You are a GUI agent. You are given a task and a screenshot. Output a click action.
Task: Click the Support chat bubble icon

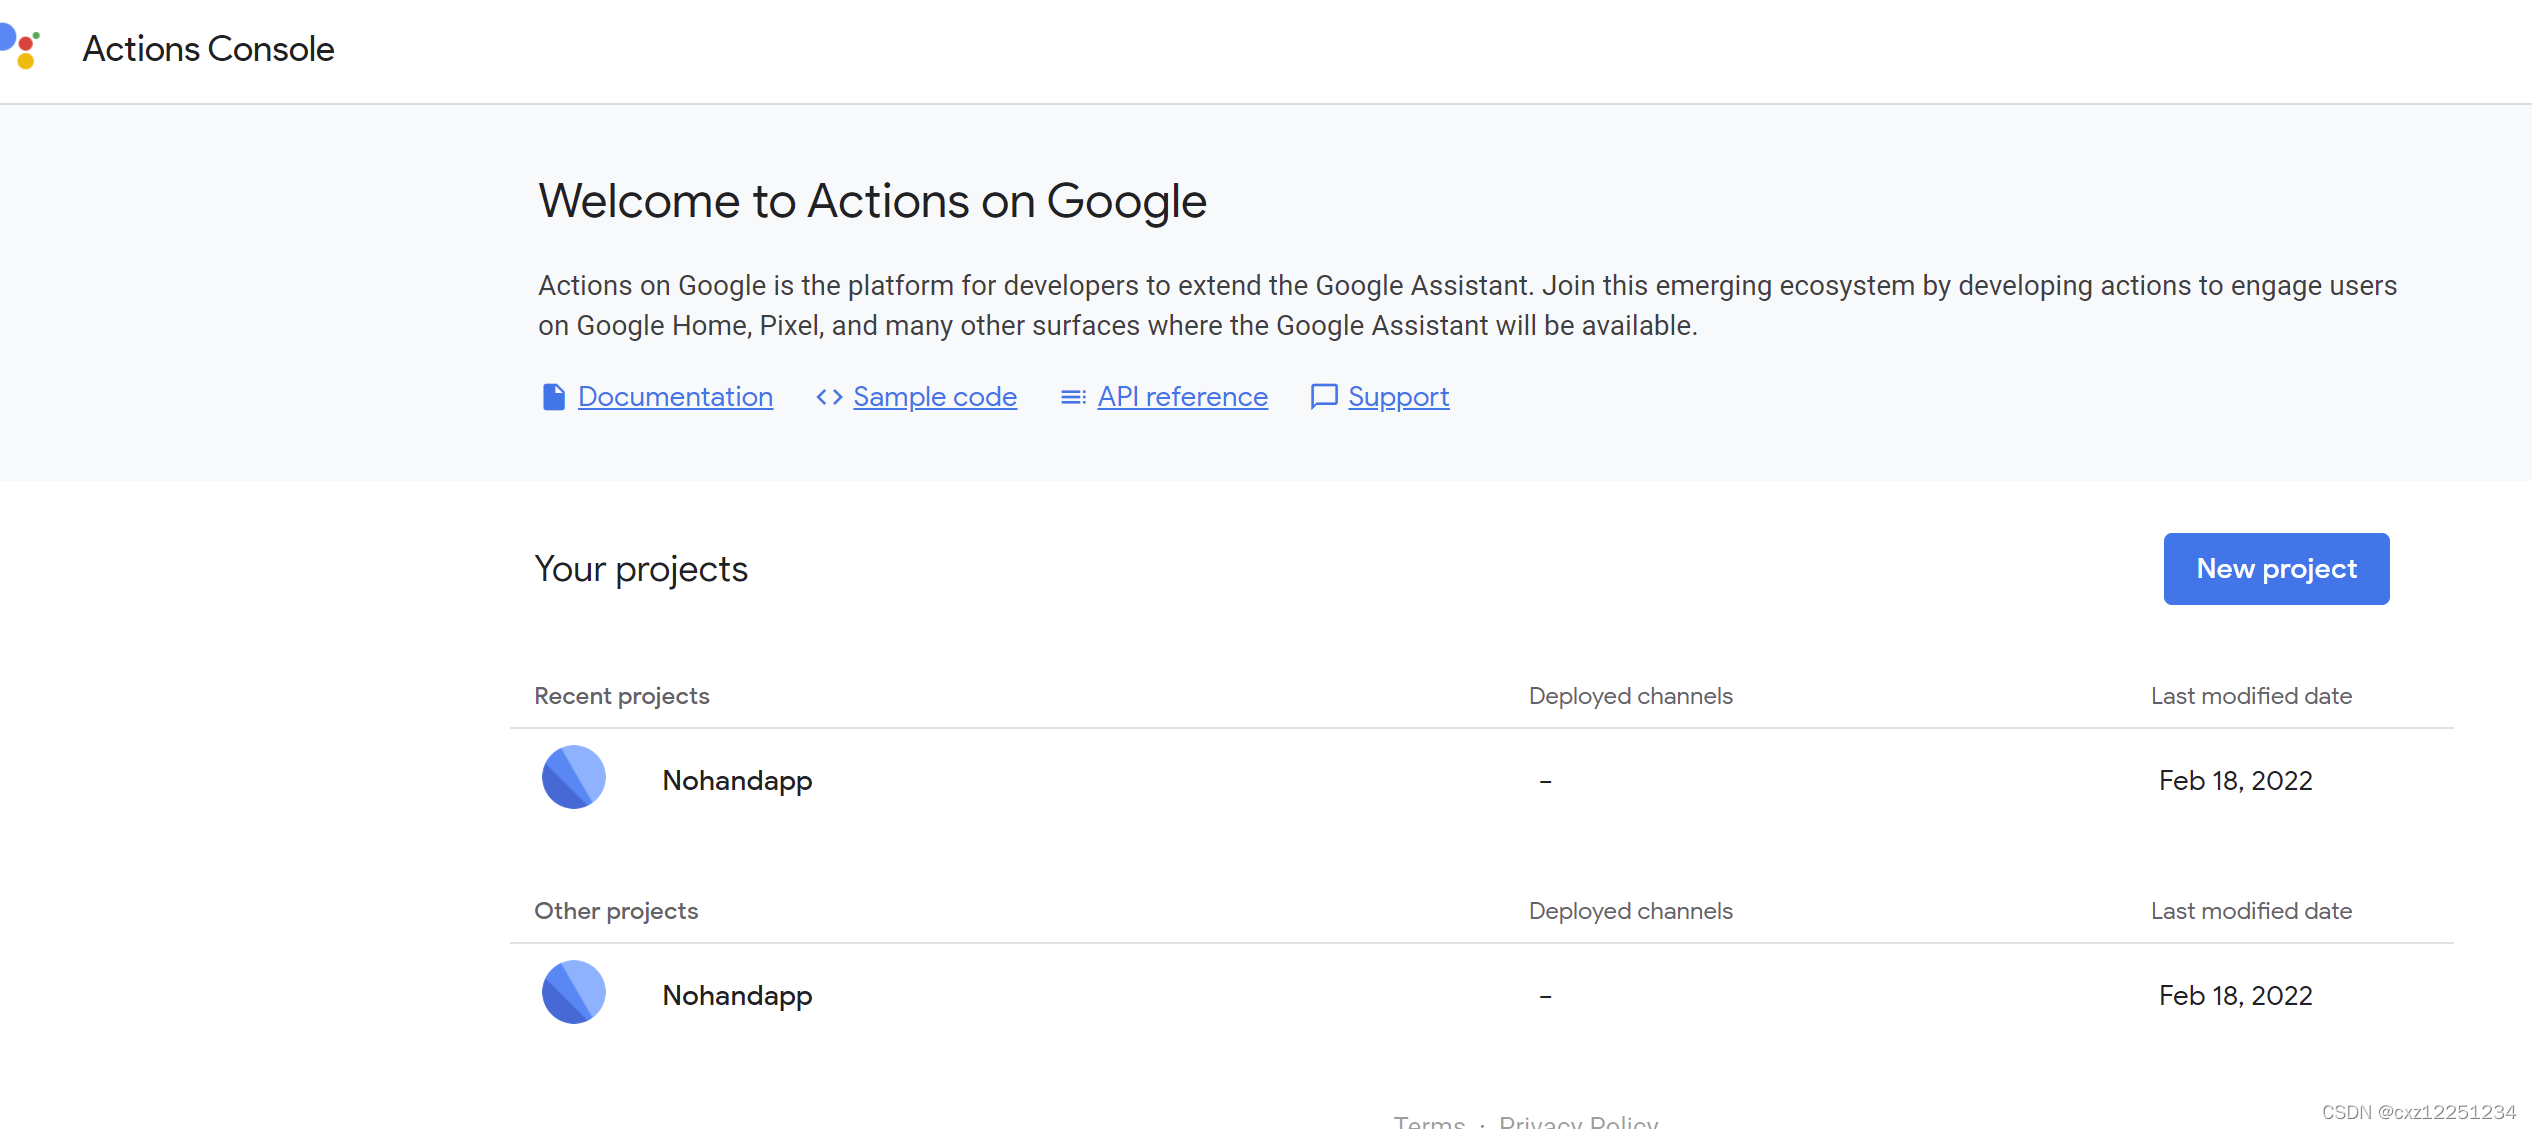1324,397
